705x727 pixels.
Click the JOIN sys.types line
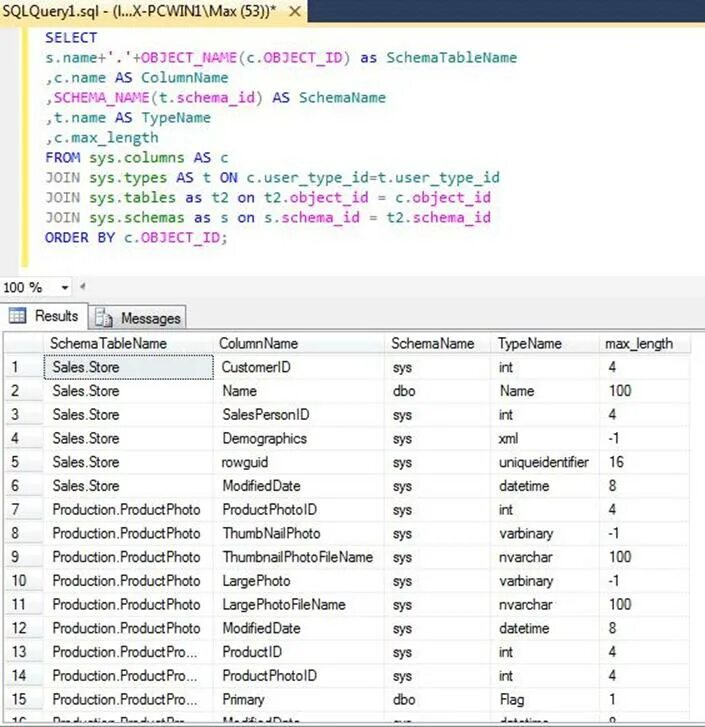pos(273,178)
